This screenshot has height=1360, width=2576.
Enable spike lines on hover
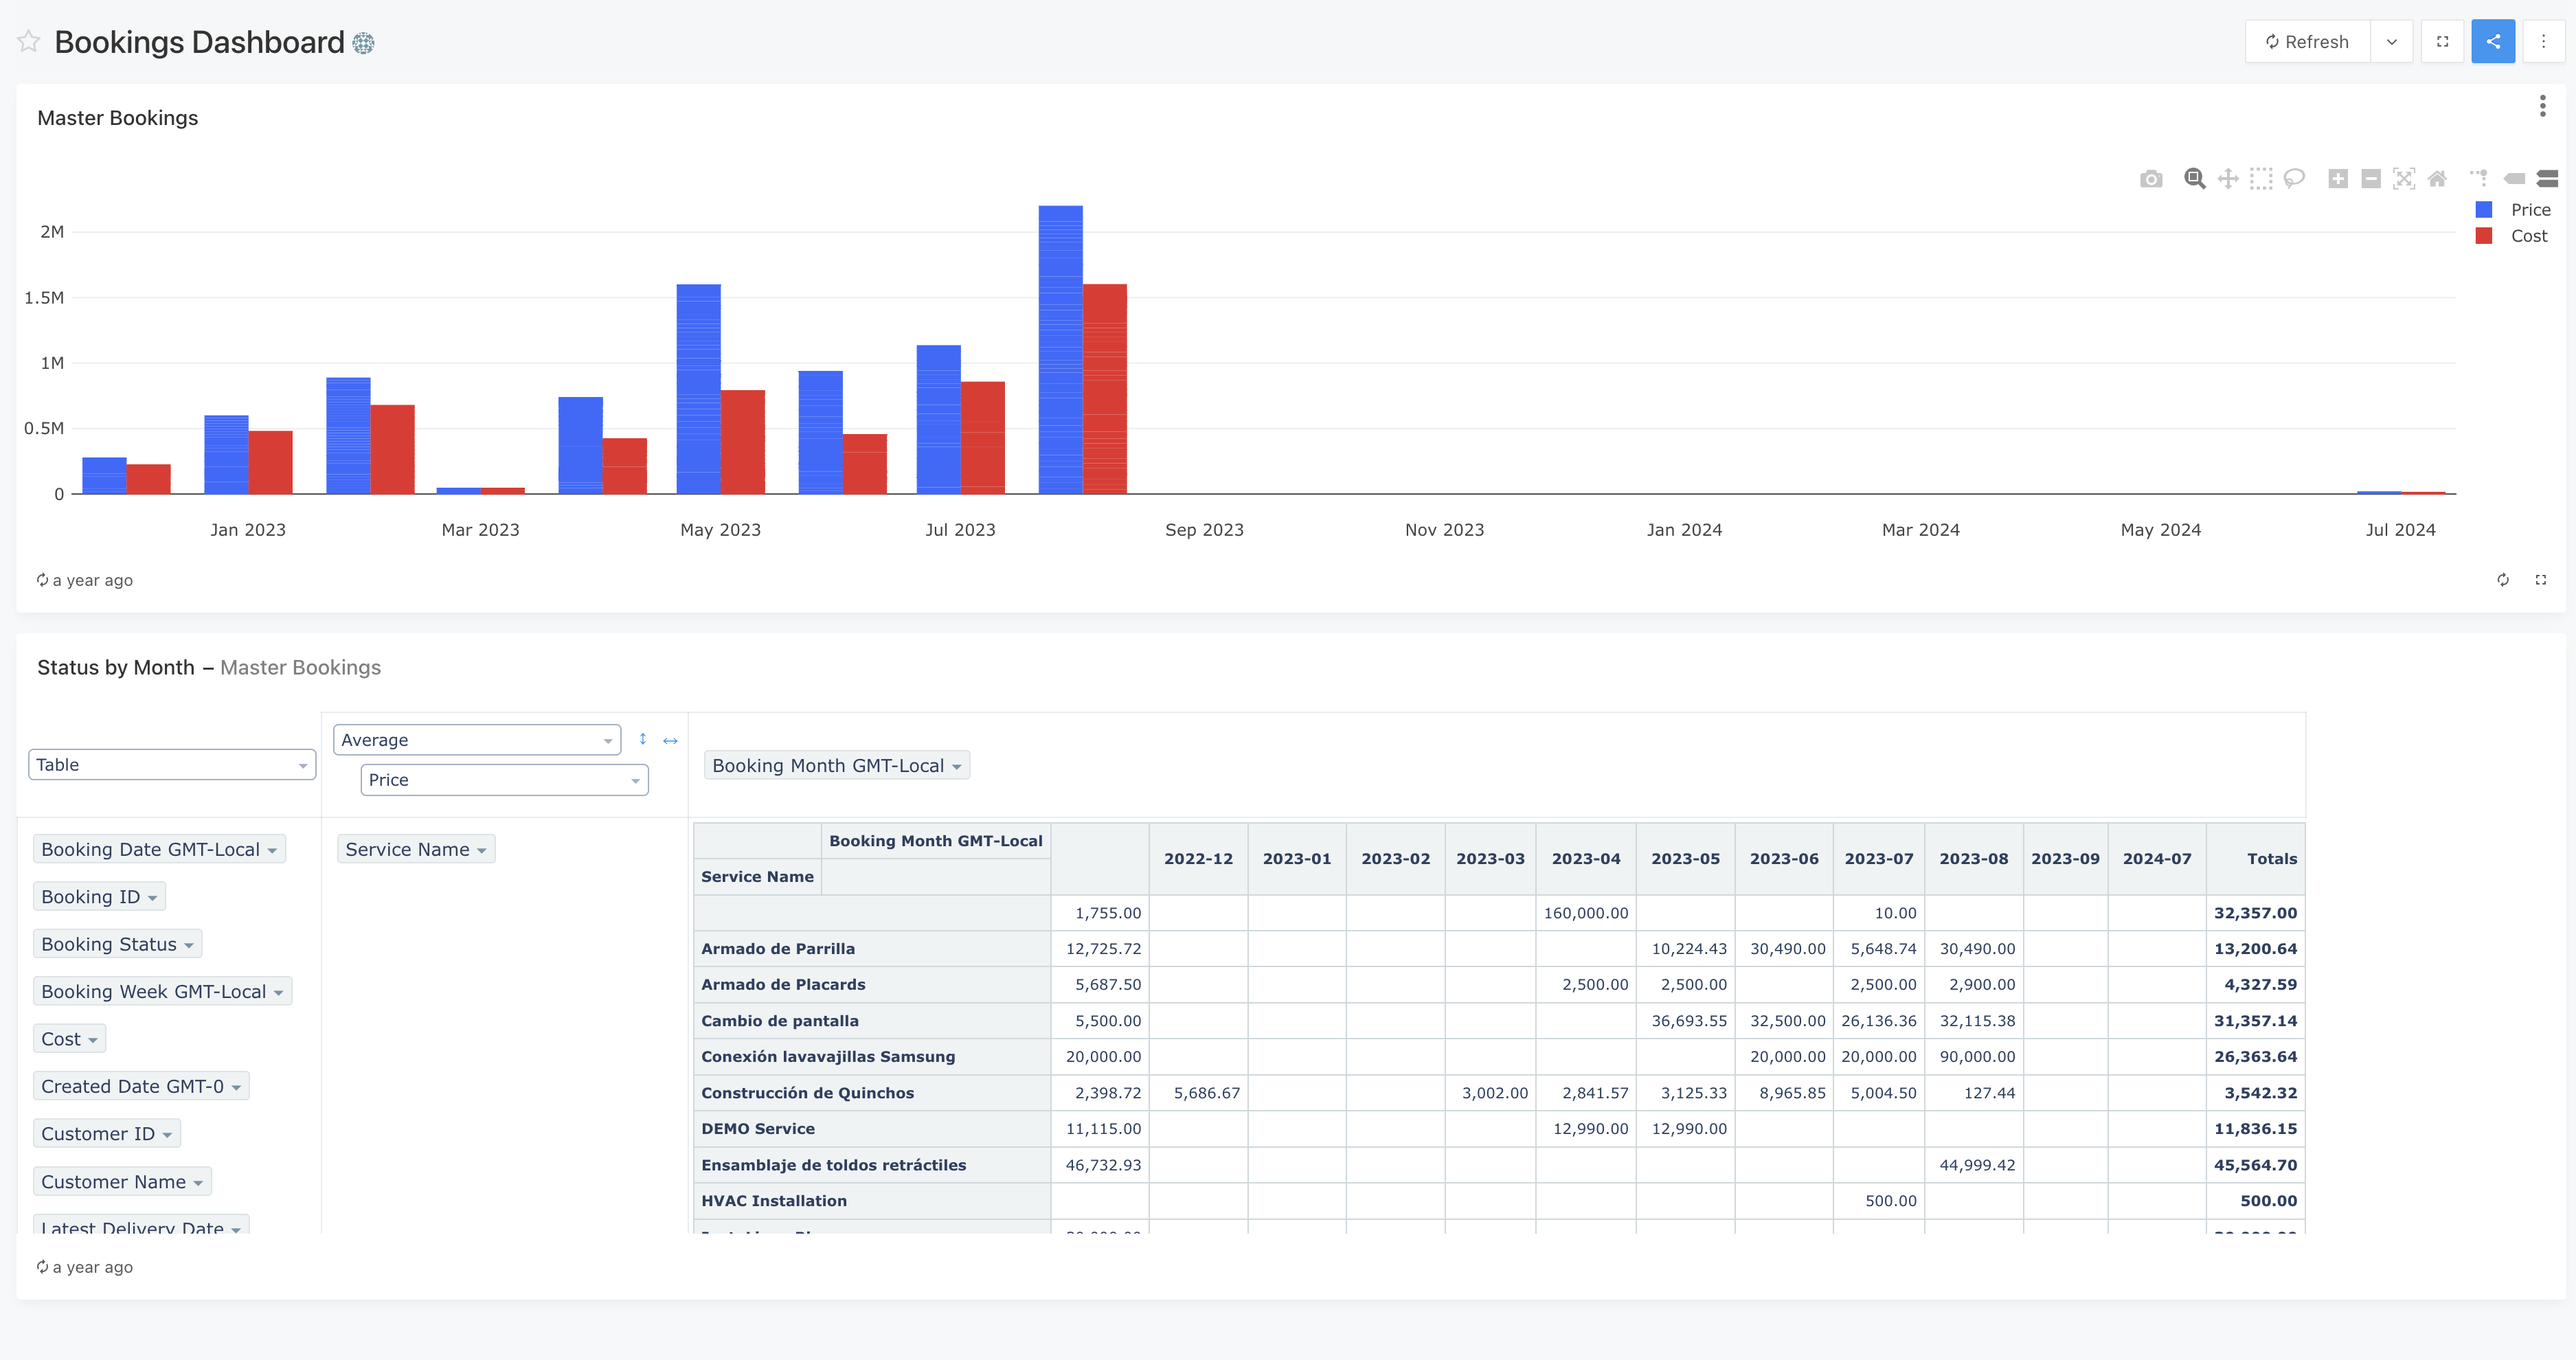coord(2479,178)
